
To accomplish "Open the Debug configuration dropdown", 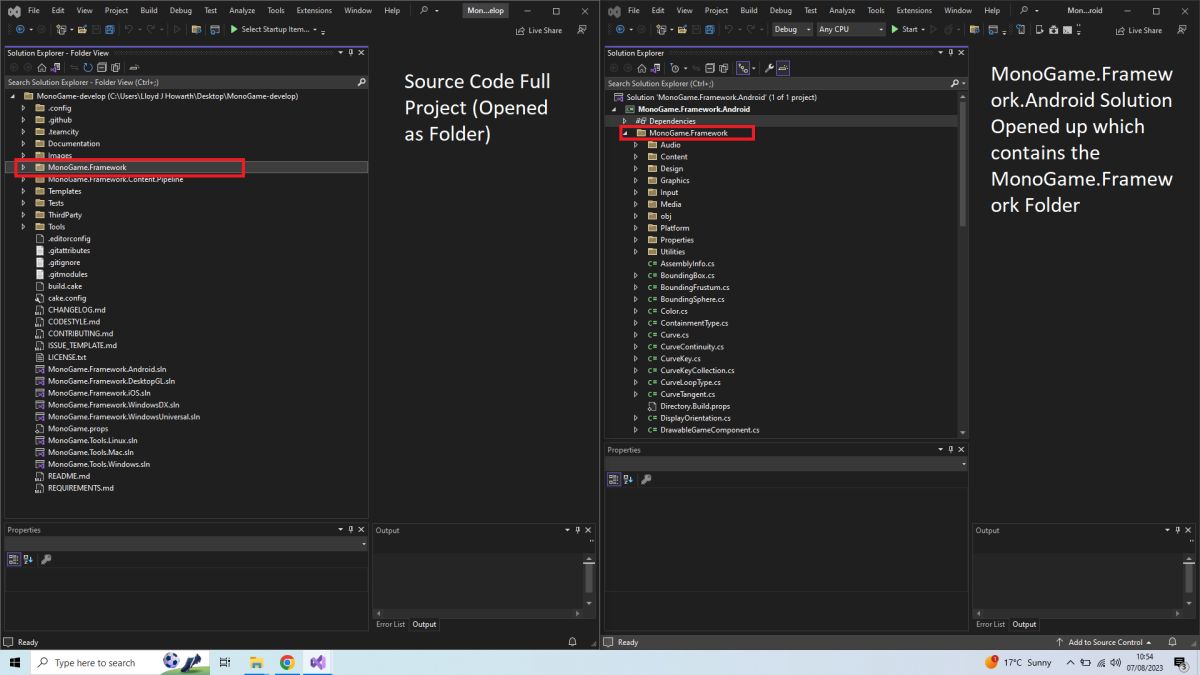I will 791,29.
